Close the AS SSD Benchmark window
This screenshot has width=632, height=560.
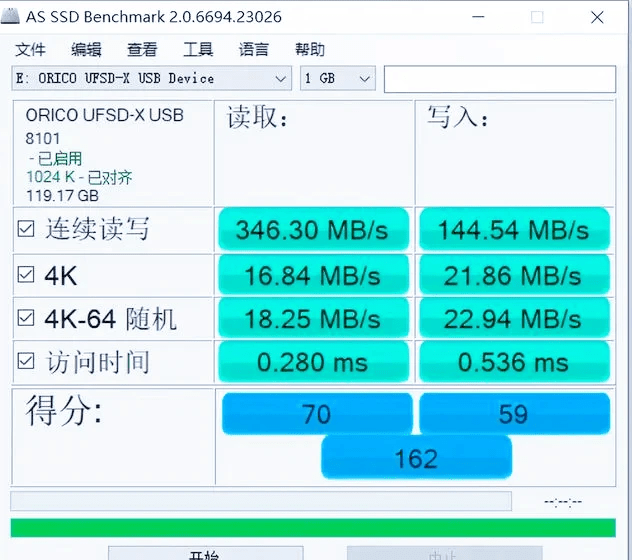click(x=597, y=17)
